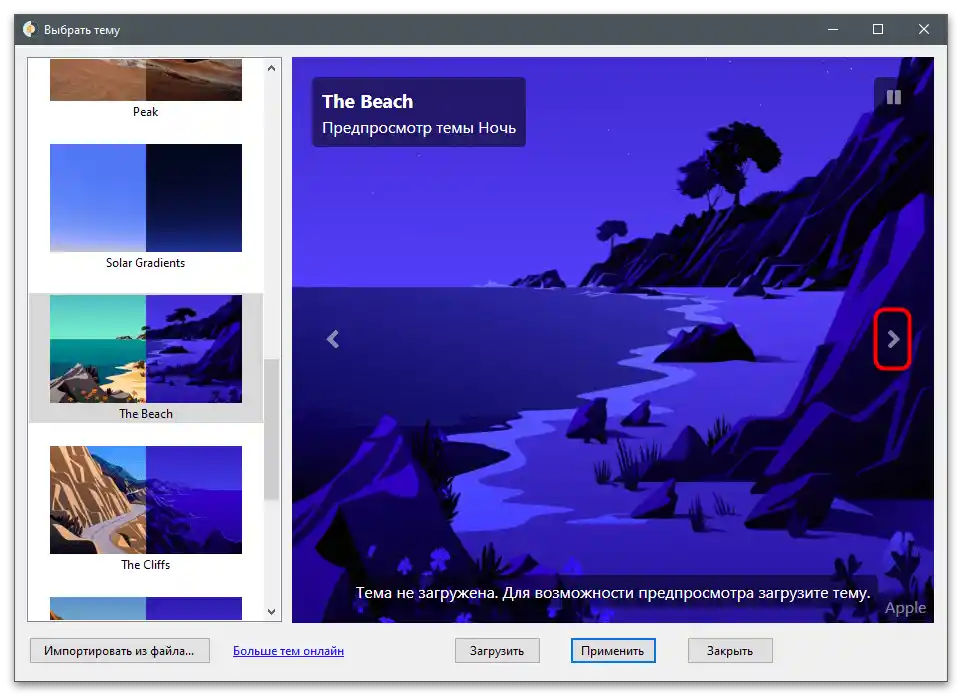Click the Предпросмотр темы Ночь caption
Screen dimensions: 962x696
click(x=419, y=128)
